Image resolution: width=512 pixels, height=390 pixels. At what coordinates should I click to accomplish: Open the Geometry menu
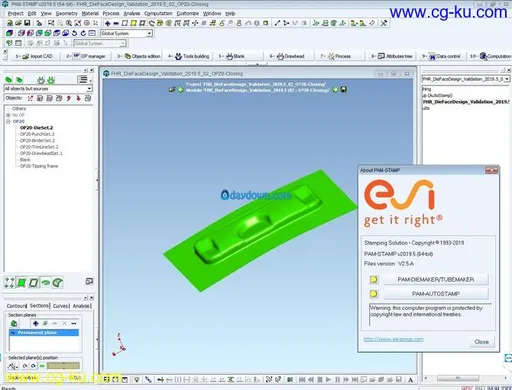click(x=67, y=13)
